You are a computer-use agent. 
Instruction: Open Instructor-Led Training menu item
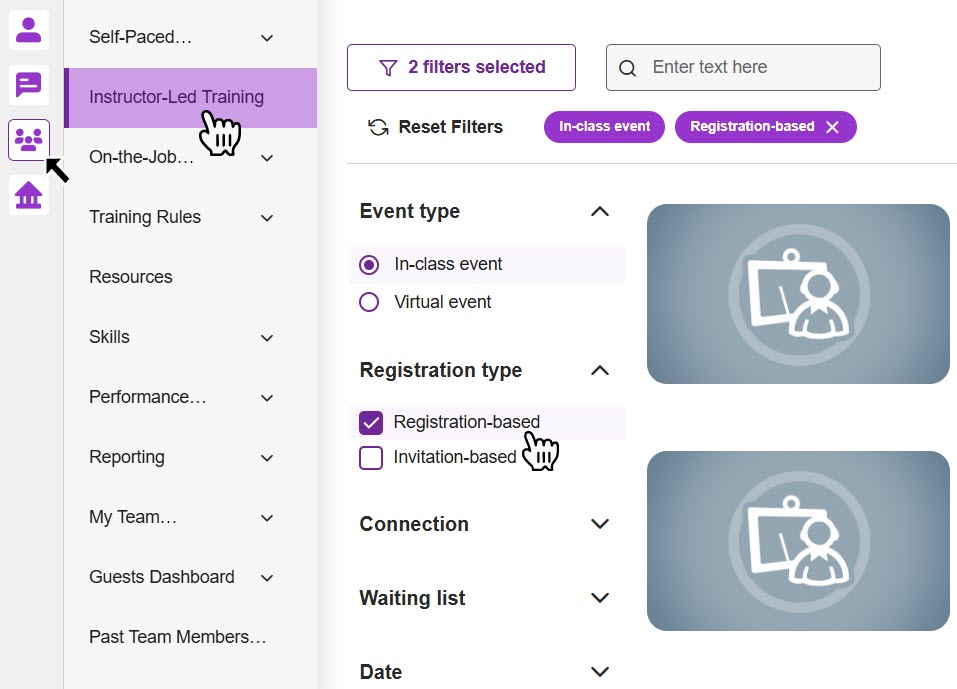click(x=176, y=98)
